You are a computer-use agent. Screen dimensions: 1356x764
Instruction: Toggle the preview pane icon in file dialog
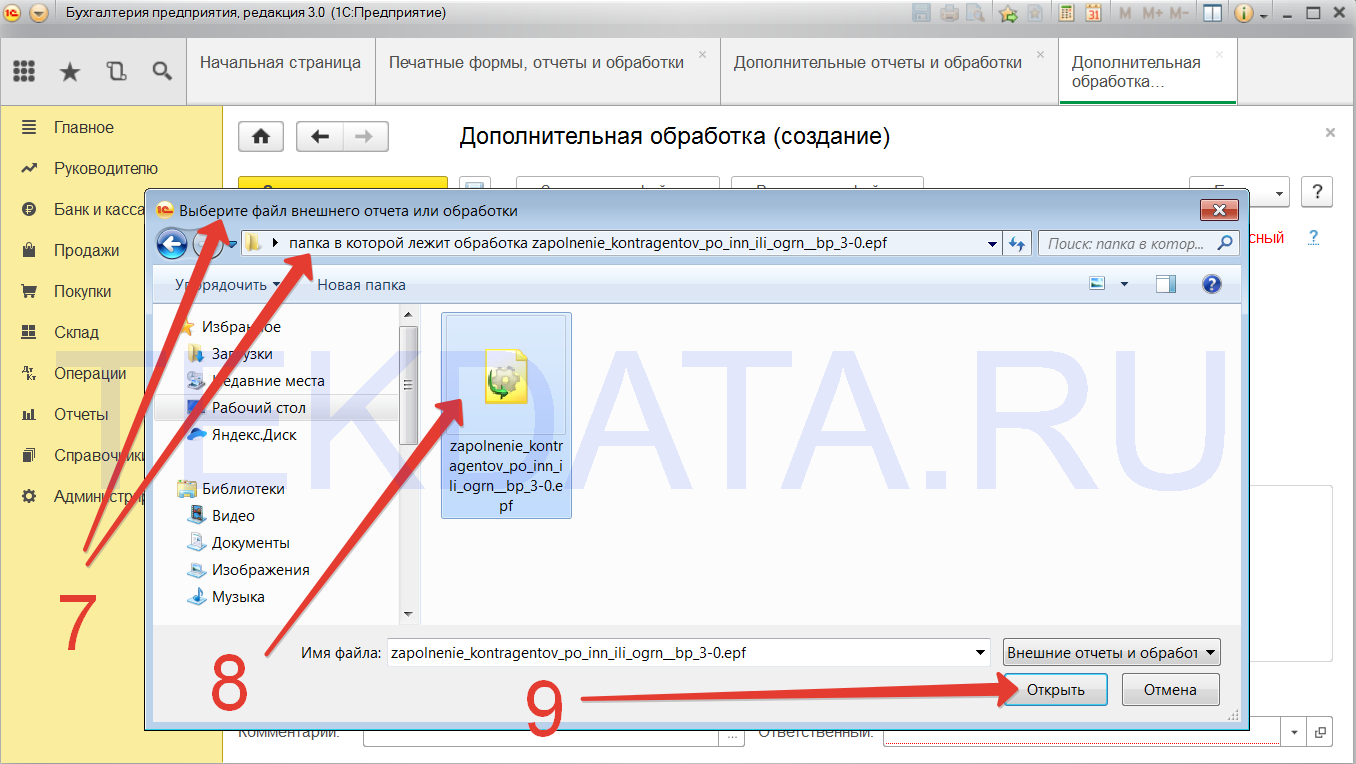(1165, 285)
